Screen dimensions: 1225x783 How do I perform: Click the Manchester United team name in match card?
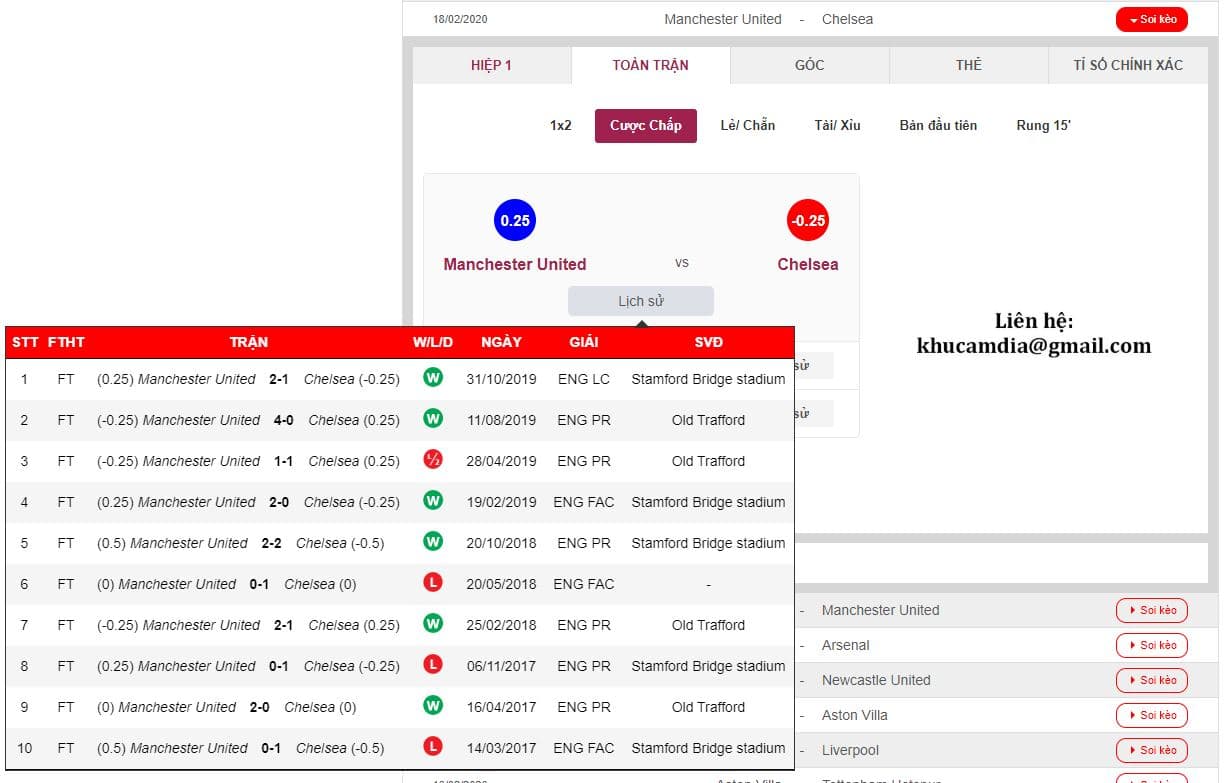coord(515,264)
